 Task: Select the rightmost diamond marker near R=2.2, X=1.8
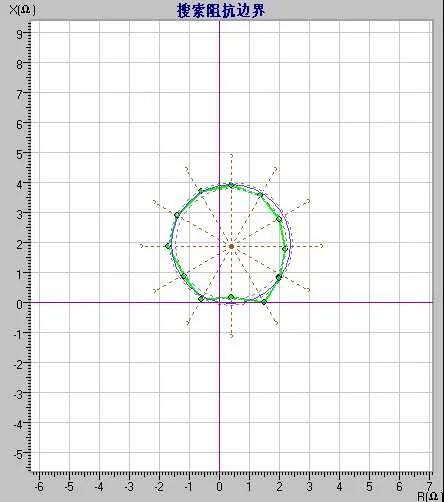[285, 249]
